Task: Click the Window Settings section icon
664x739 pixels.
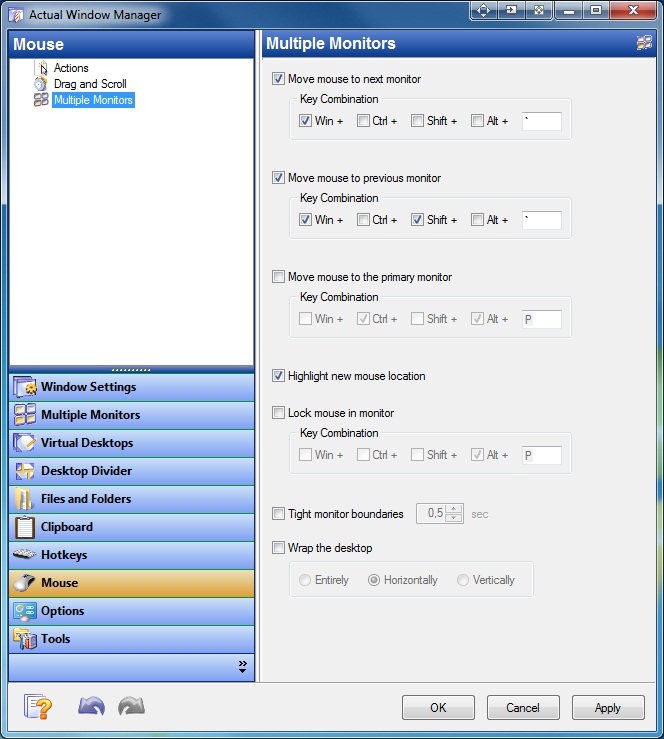Action: coord(25,387)
